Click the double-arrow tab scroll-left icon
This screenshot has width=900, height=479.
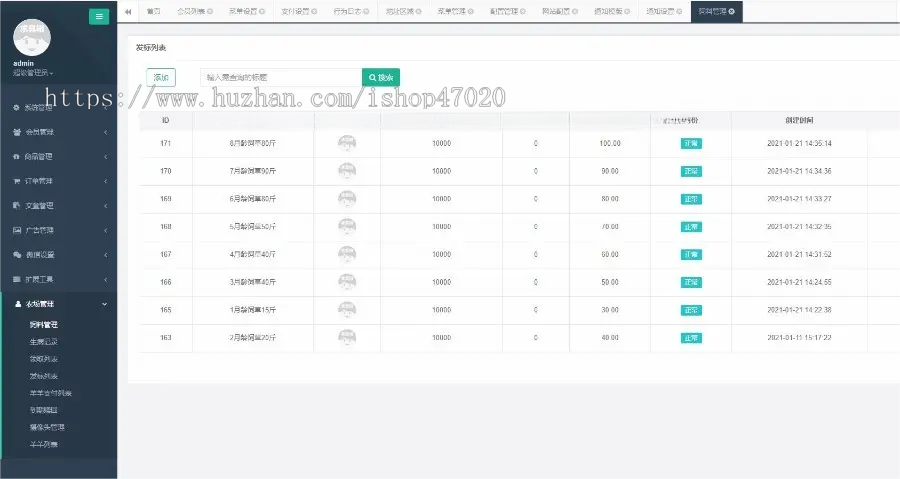[x=128, y=11]
